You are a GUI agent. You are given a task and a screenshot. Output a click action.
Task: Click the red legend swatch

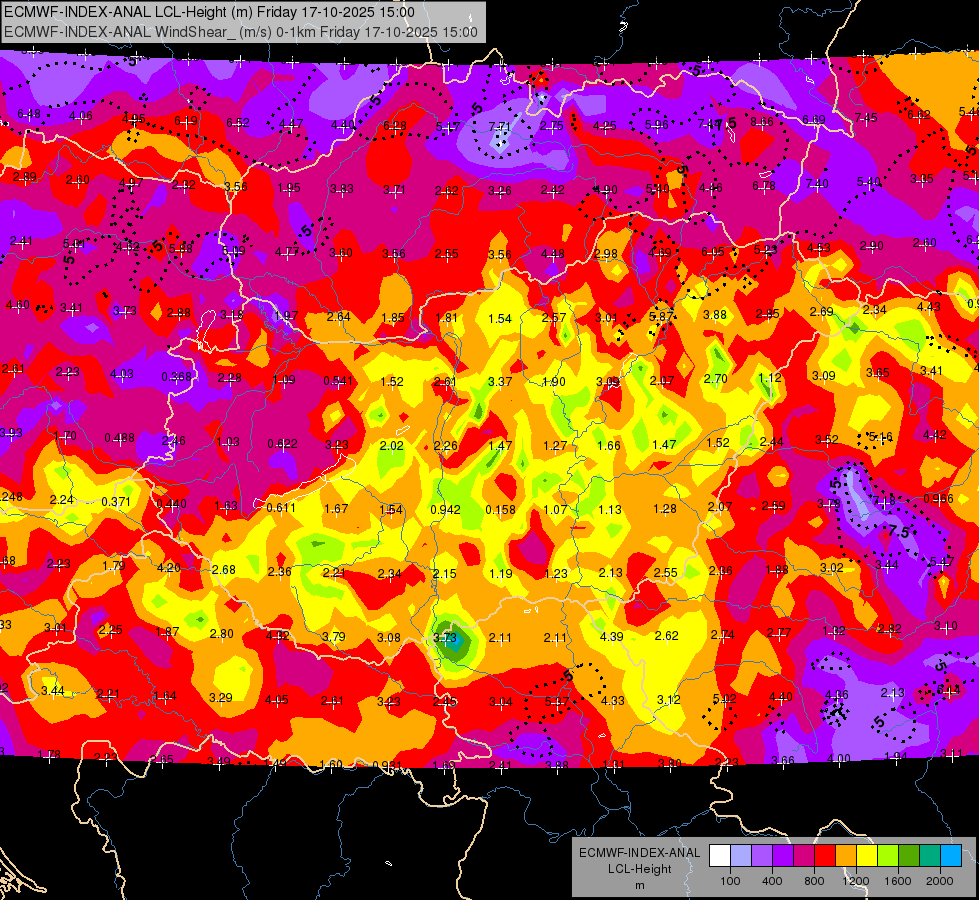[x=825, y=856]
